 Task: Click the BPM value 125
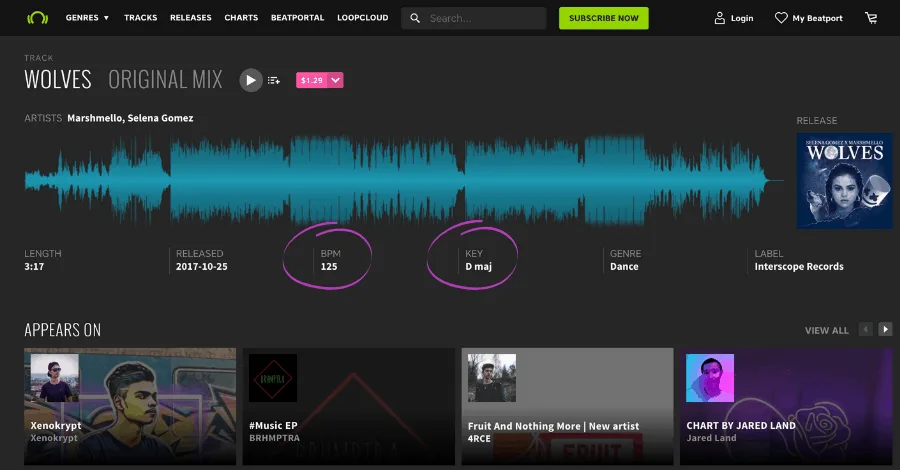[x=329, y=267]
